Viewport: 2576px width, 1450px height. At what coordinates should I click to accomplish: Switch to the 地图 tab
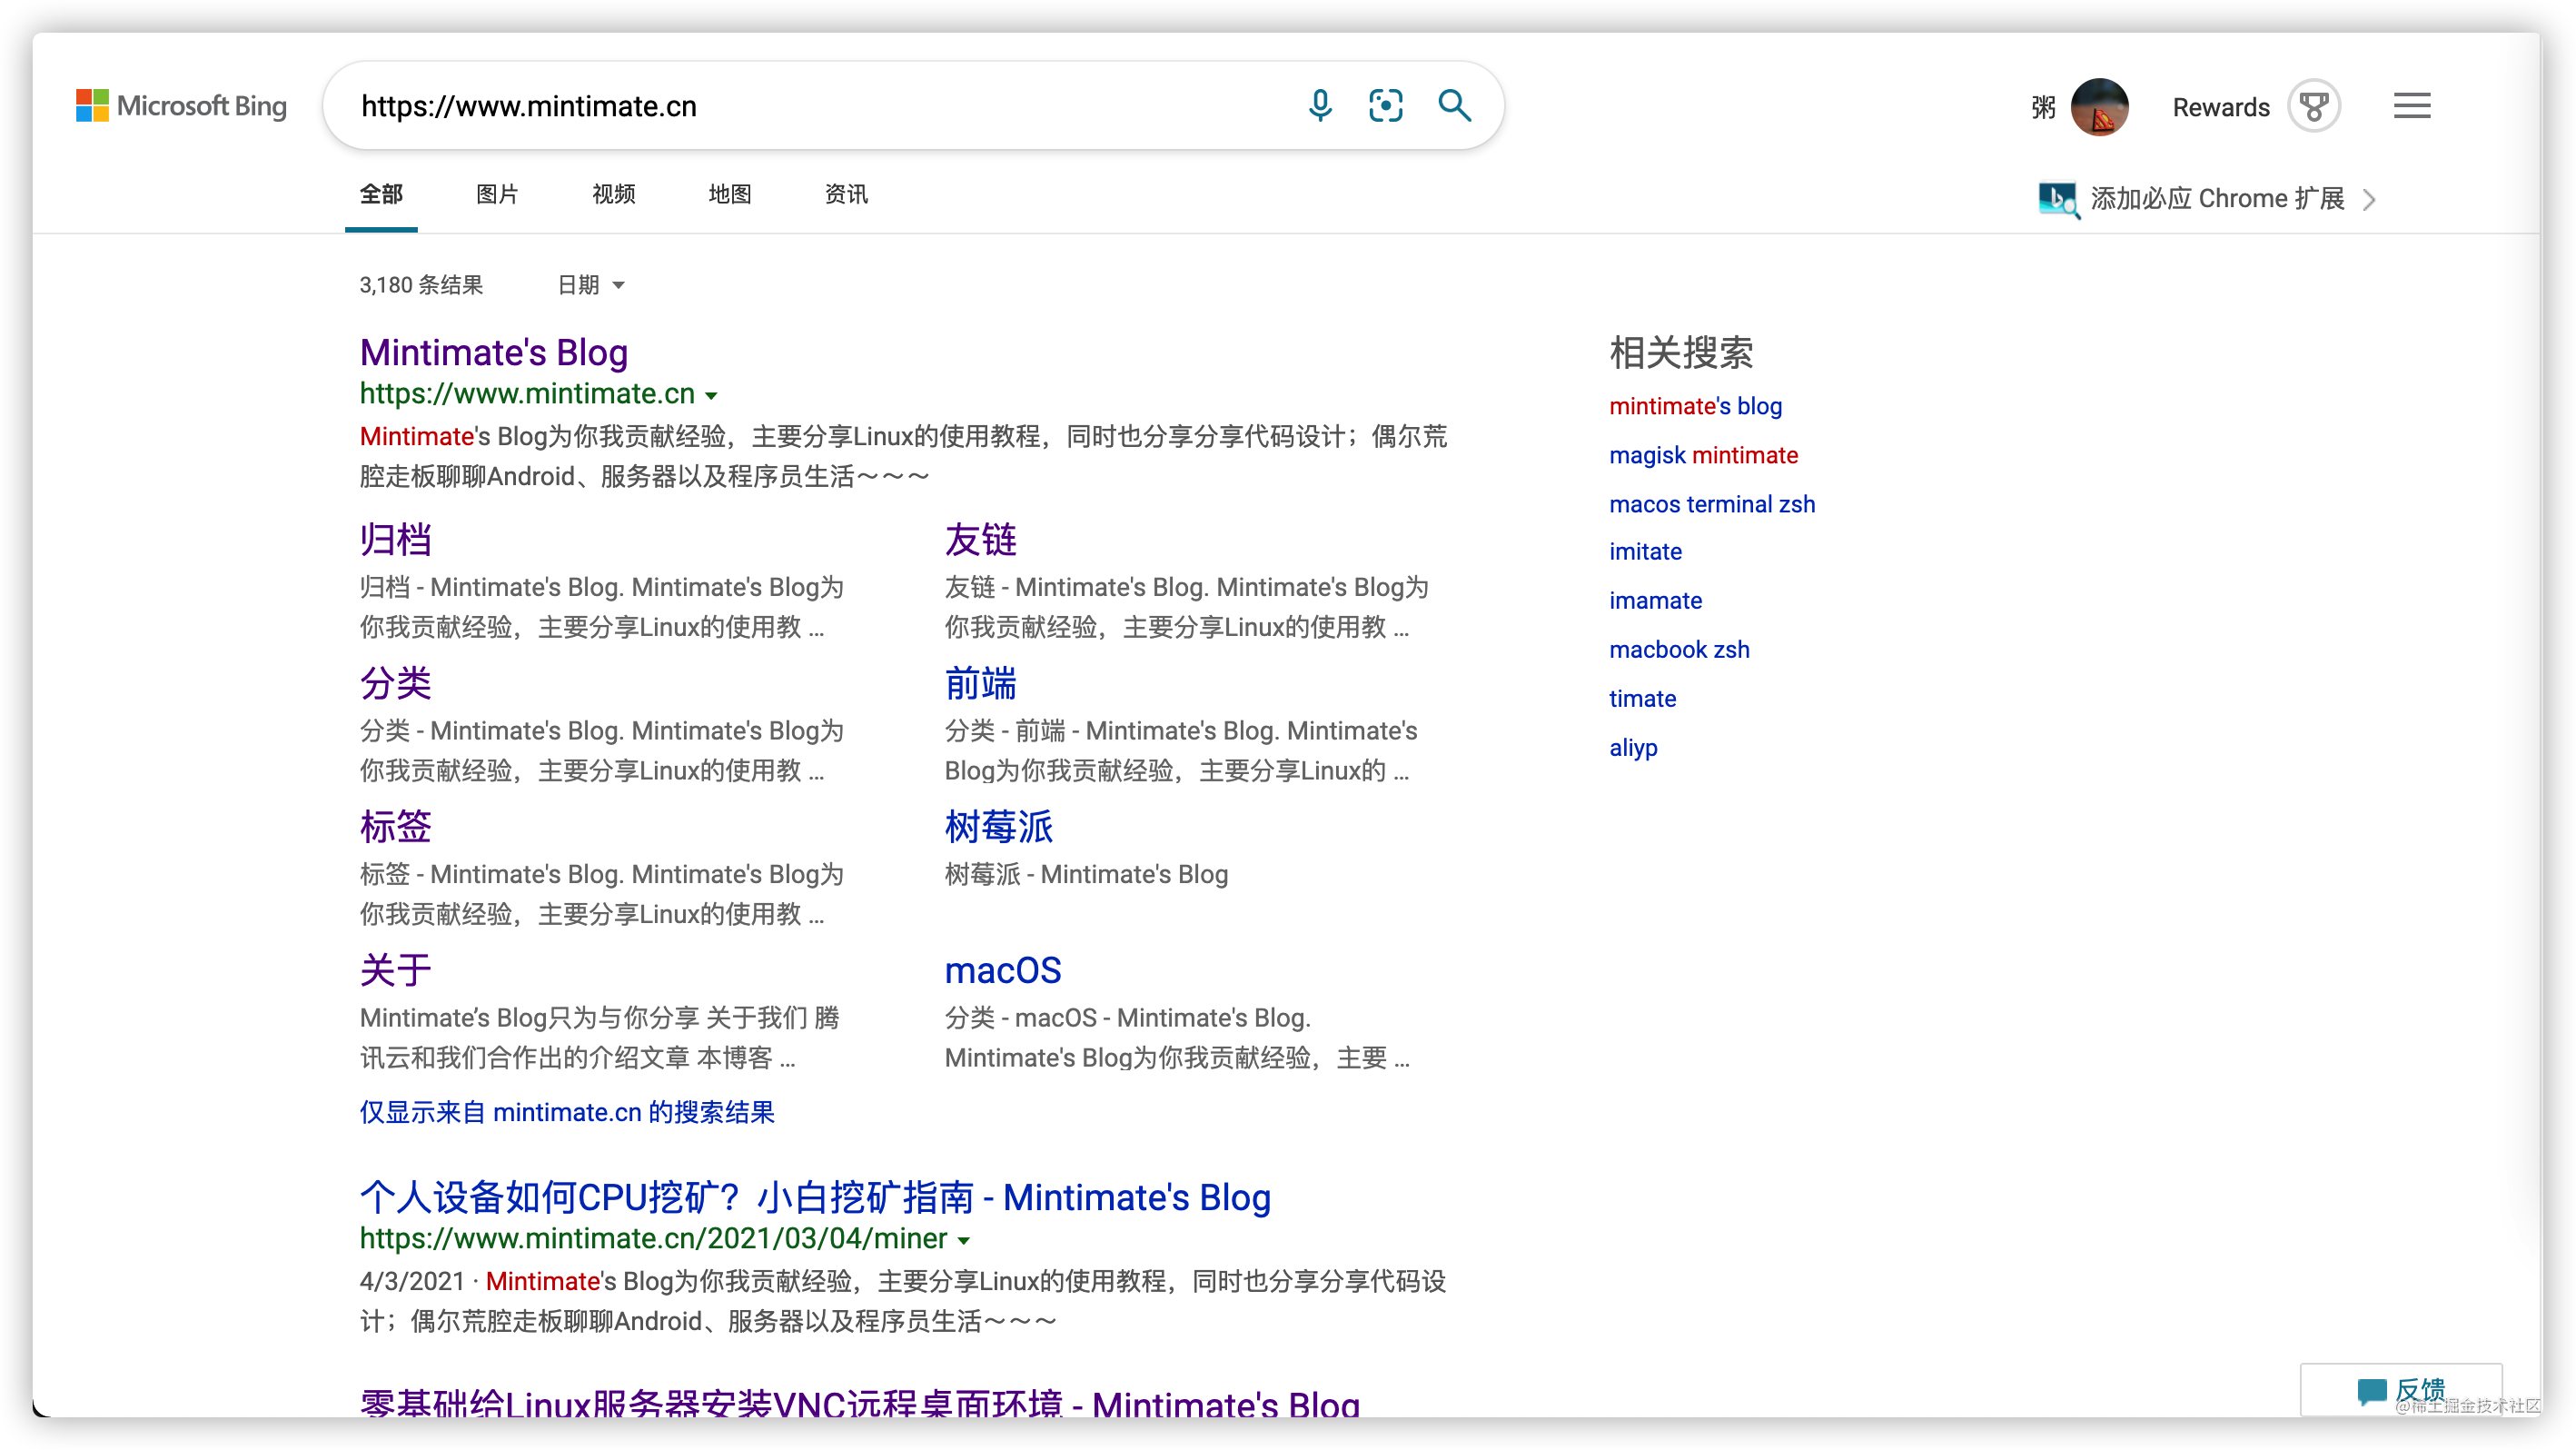coord(729,195)
